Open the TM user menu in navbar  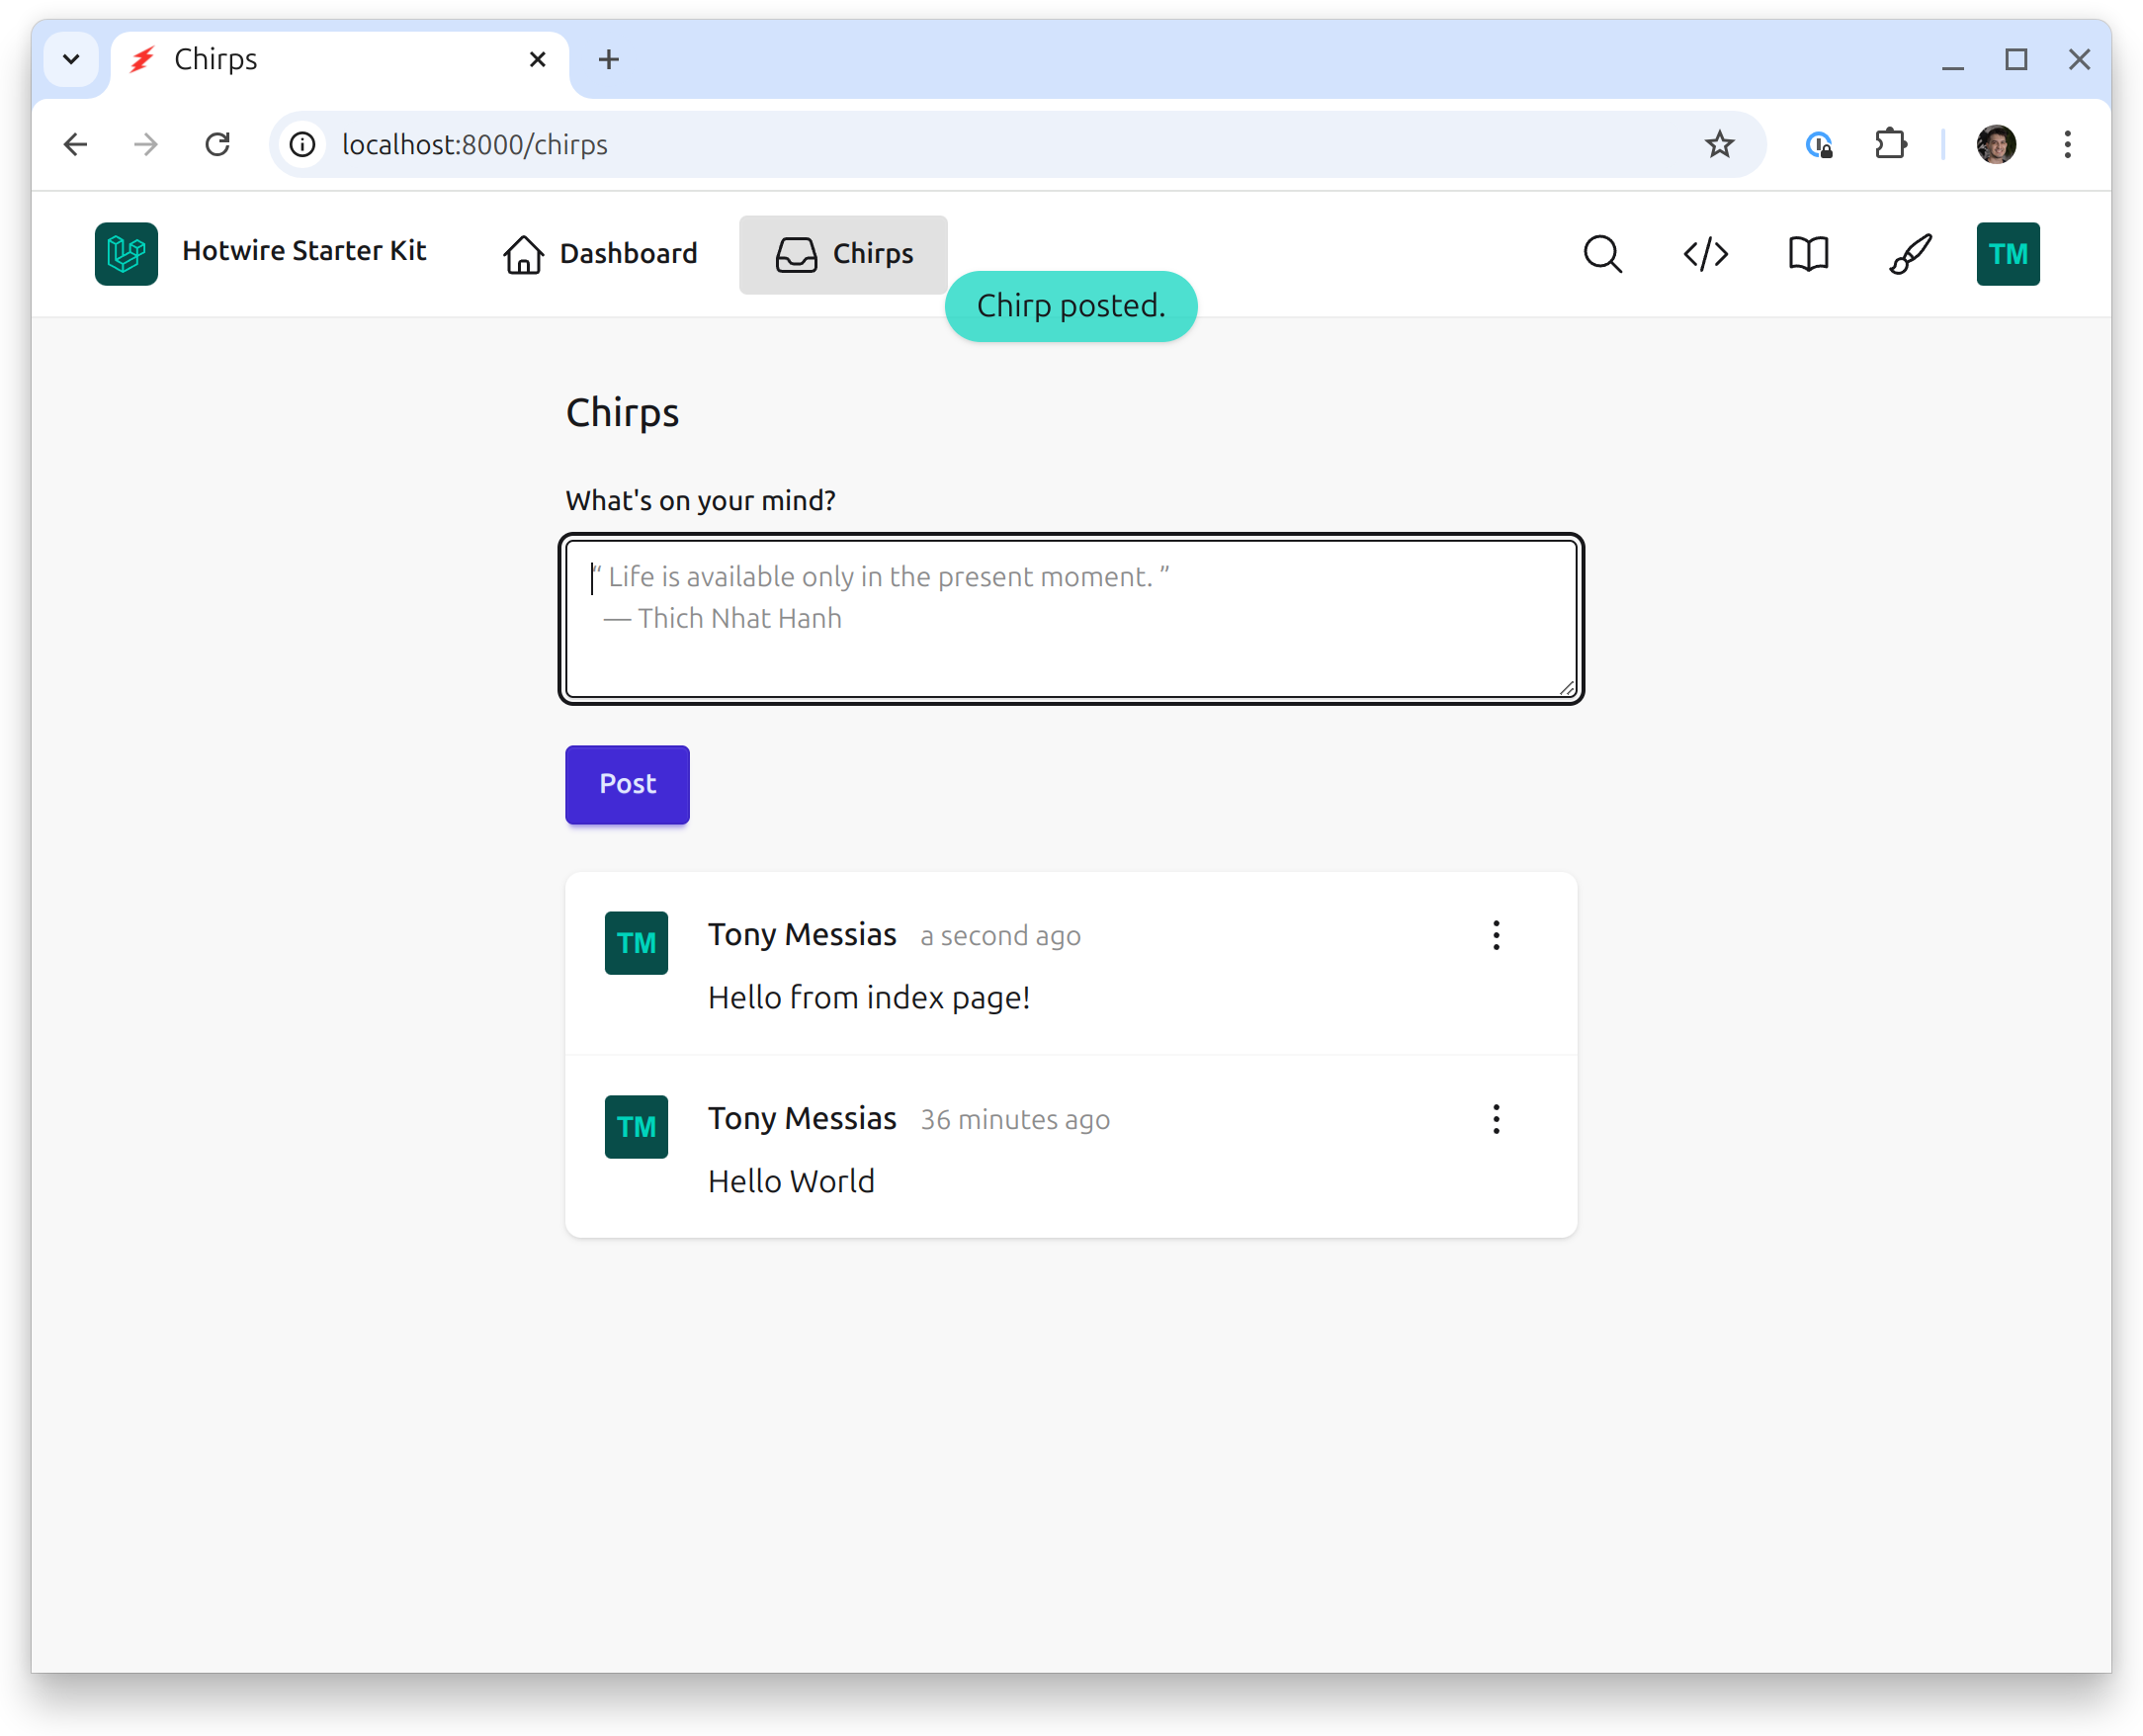(x=2007, y=254)
